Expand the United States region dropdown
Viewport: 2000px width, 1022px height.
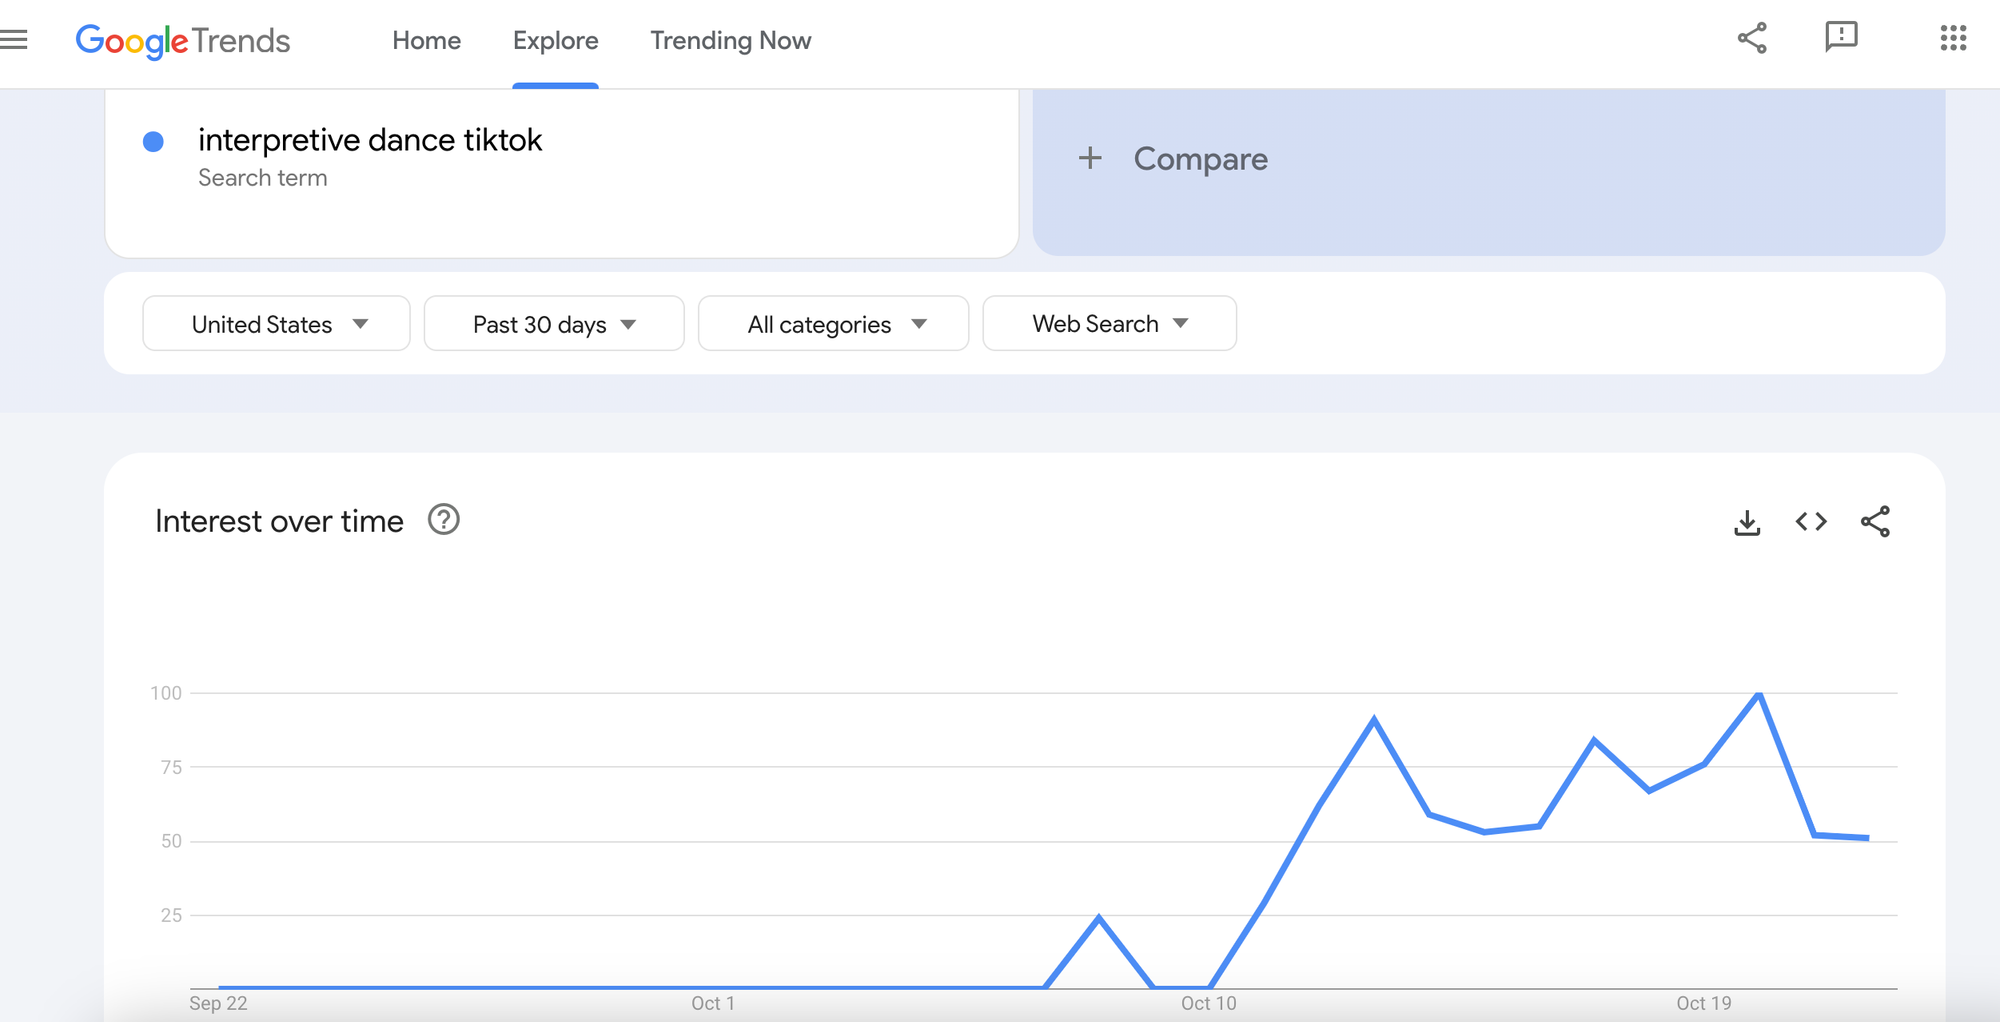click(277, 324)
